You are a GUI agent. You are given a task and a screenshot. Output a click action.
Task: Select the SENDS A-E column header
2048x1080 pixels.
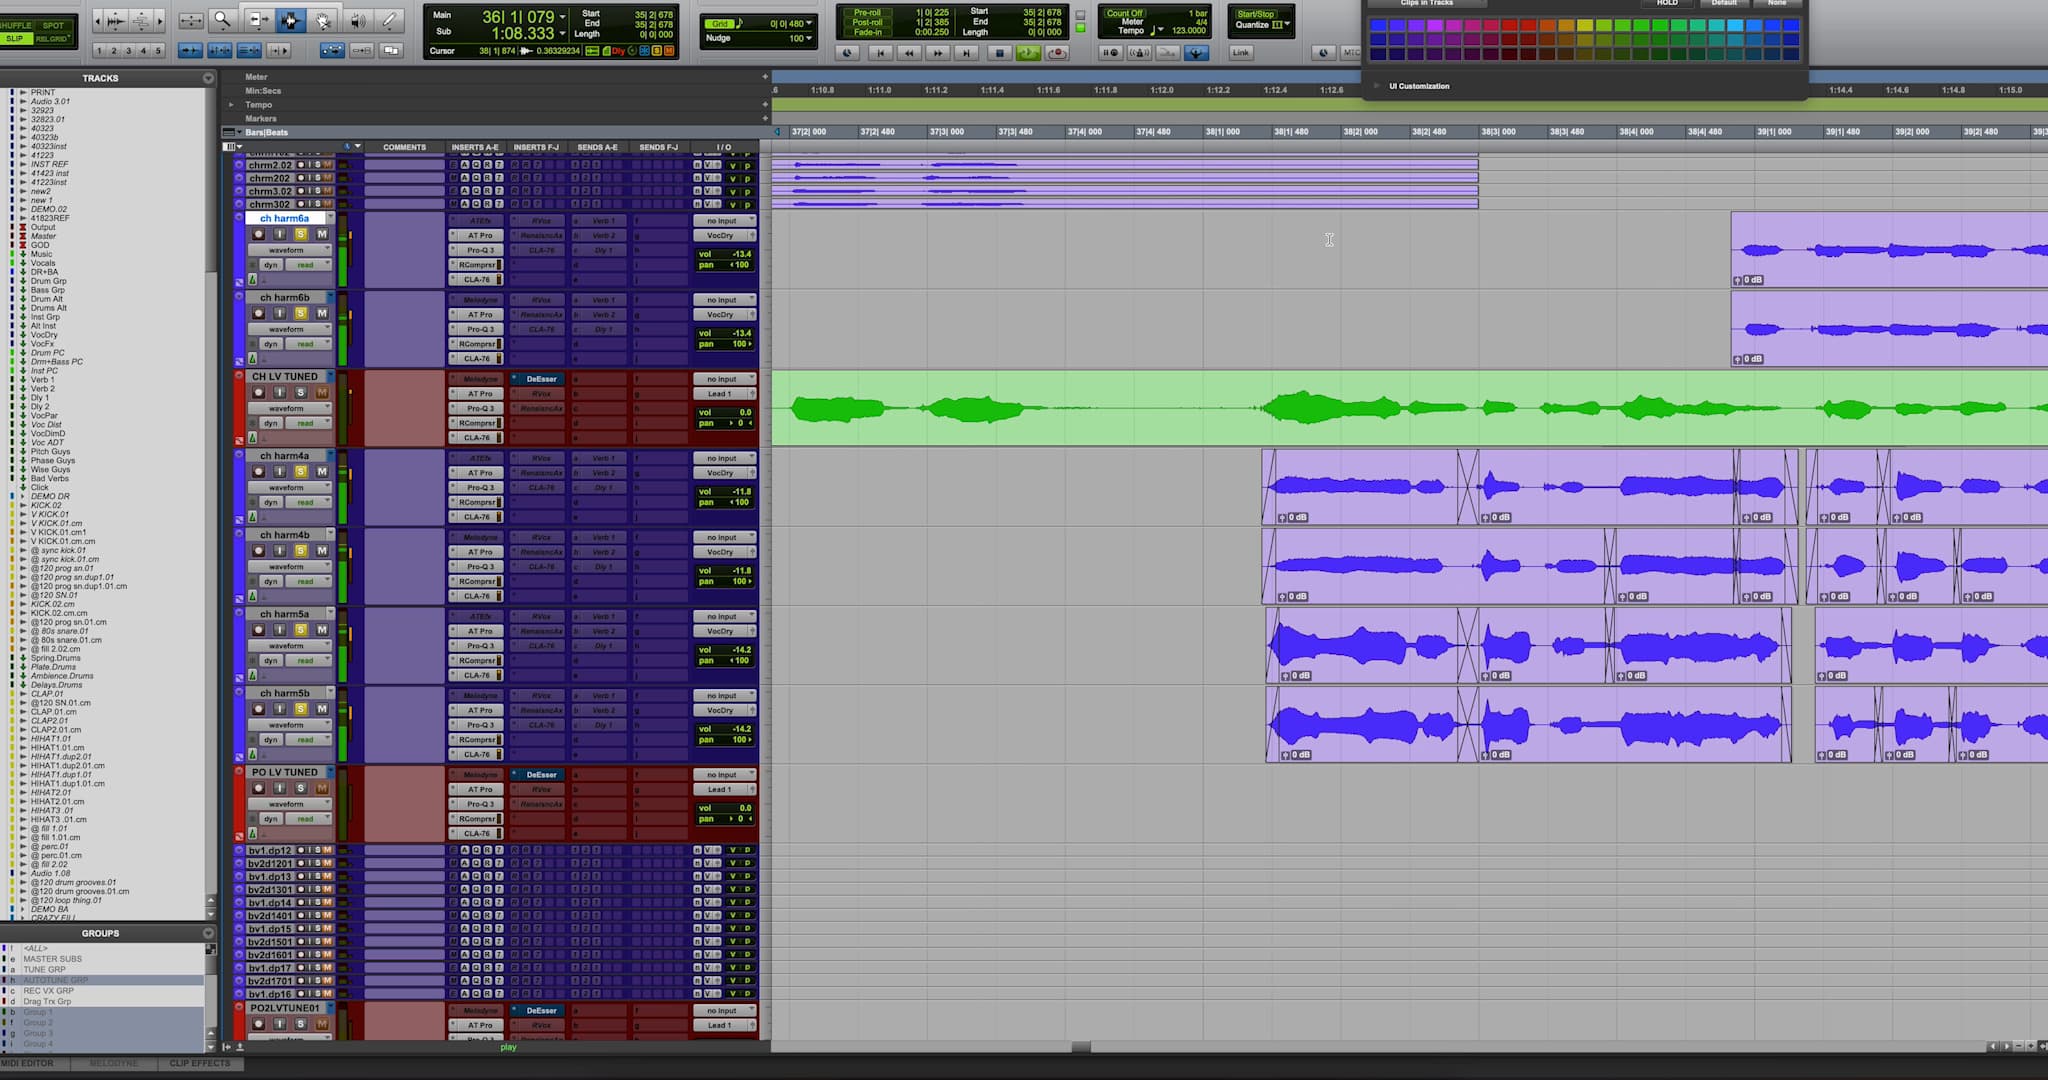point(597,147)
